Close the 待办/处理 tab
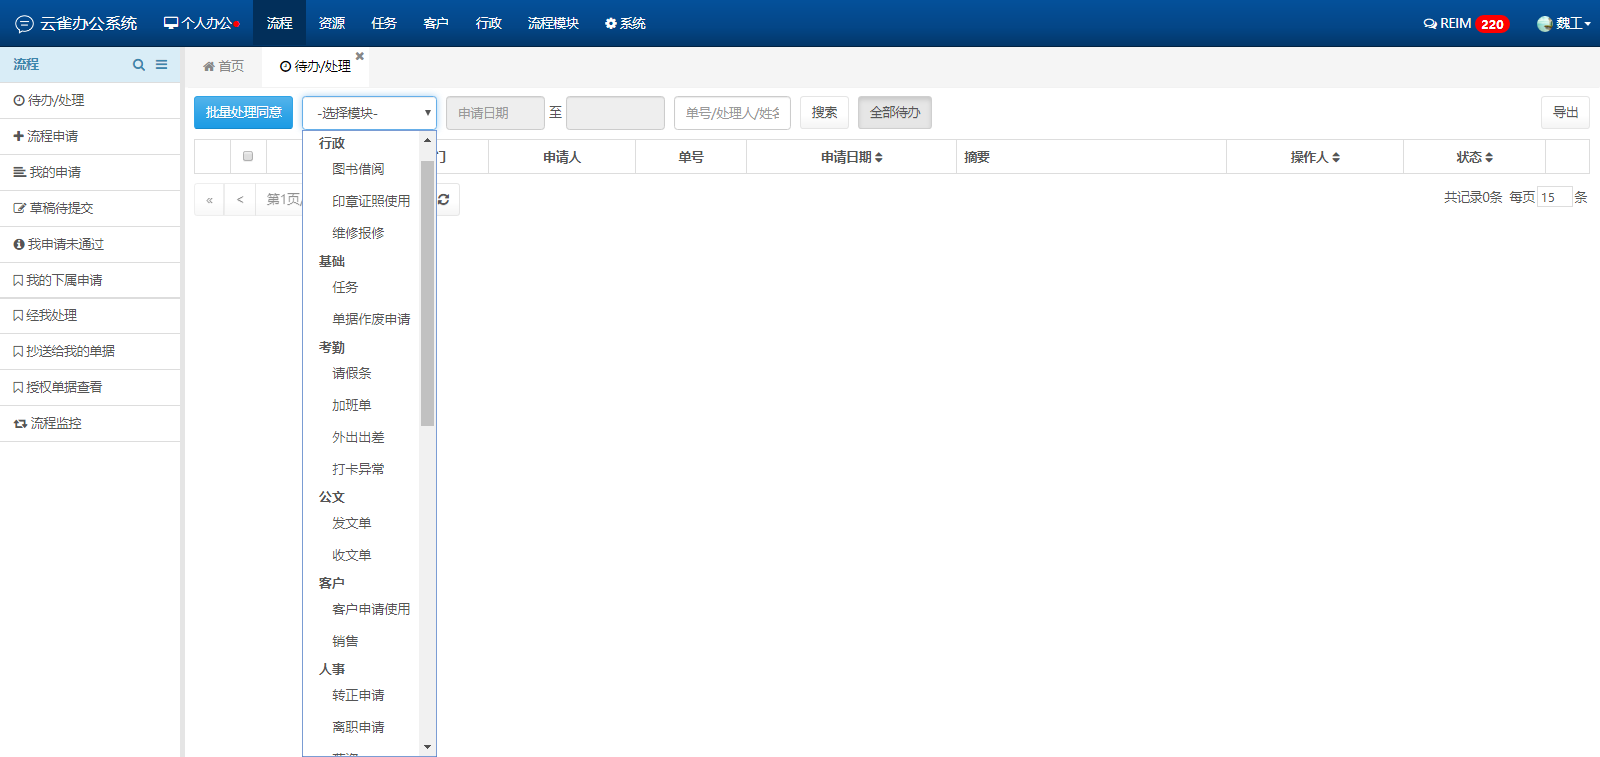This screenshot has height=757, width=1600. tap(360, 56)
